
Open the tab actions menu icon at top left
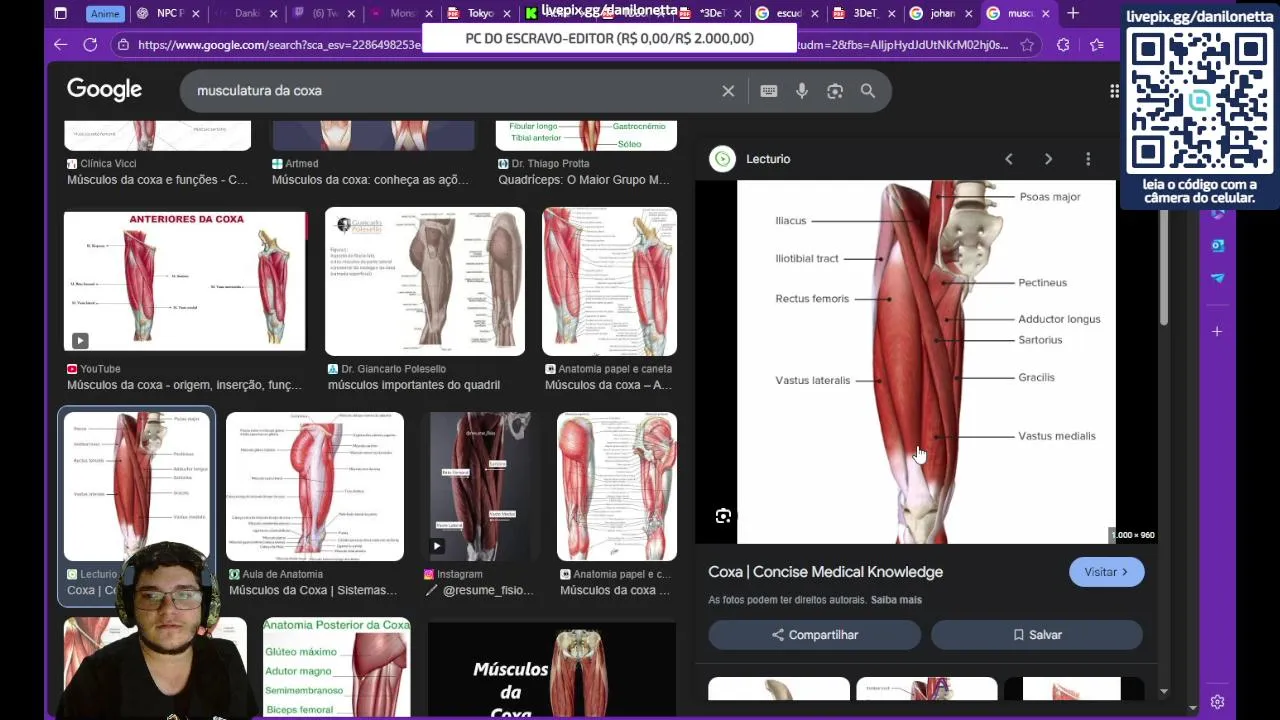[x=60, y=13]
